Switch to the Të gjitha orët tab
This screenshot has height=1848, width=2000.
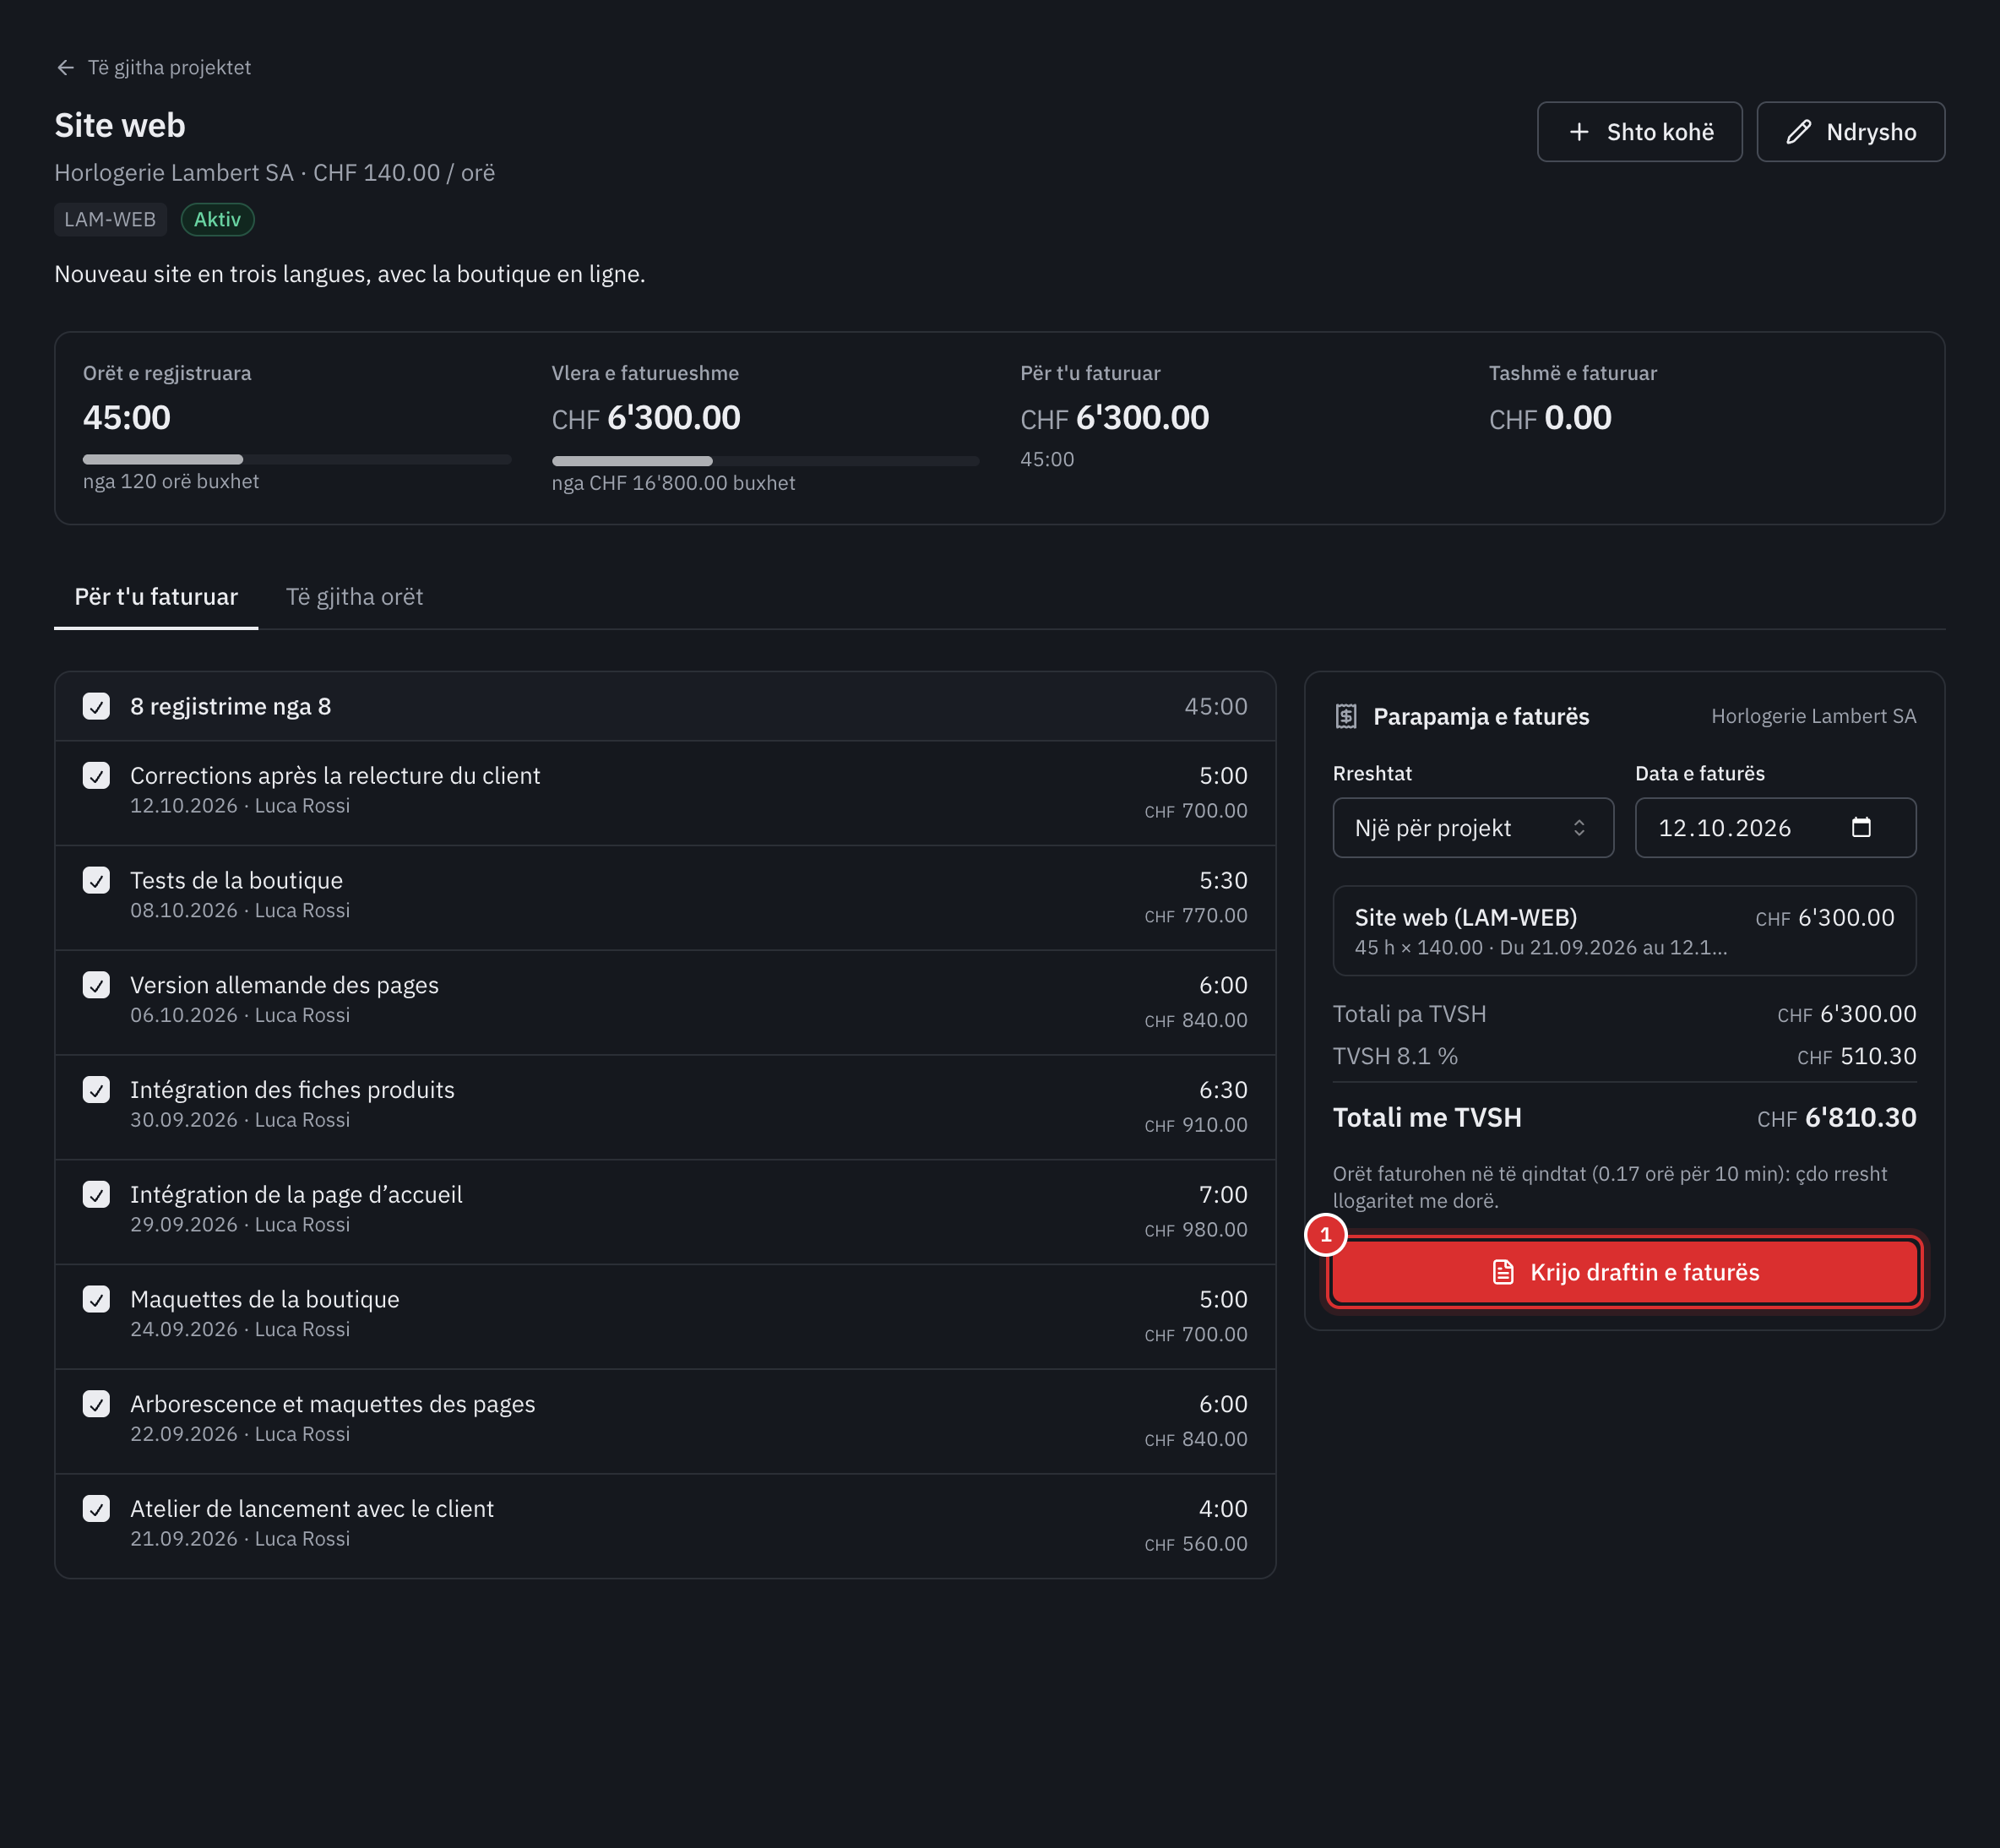click(x=354, y=597)
